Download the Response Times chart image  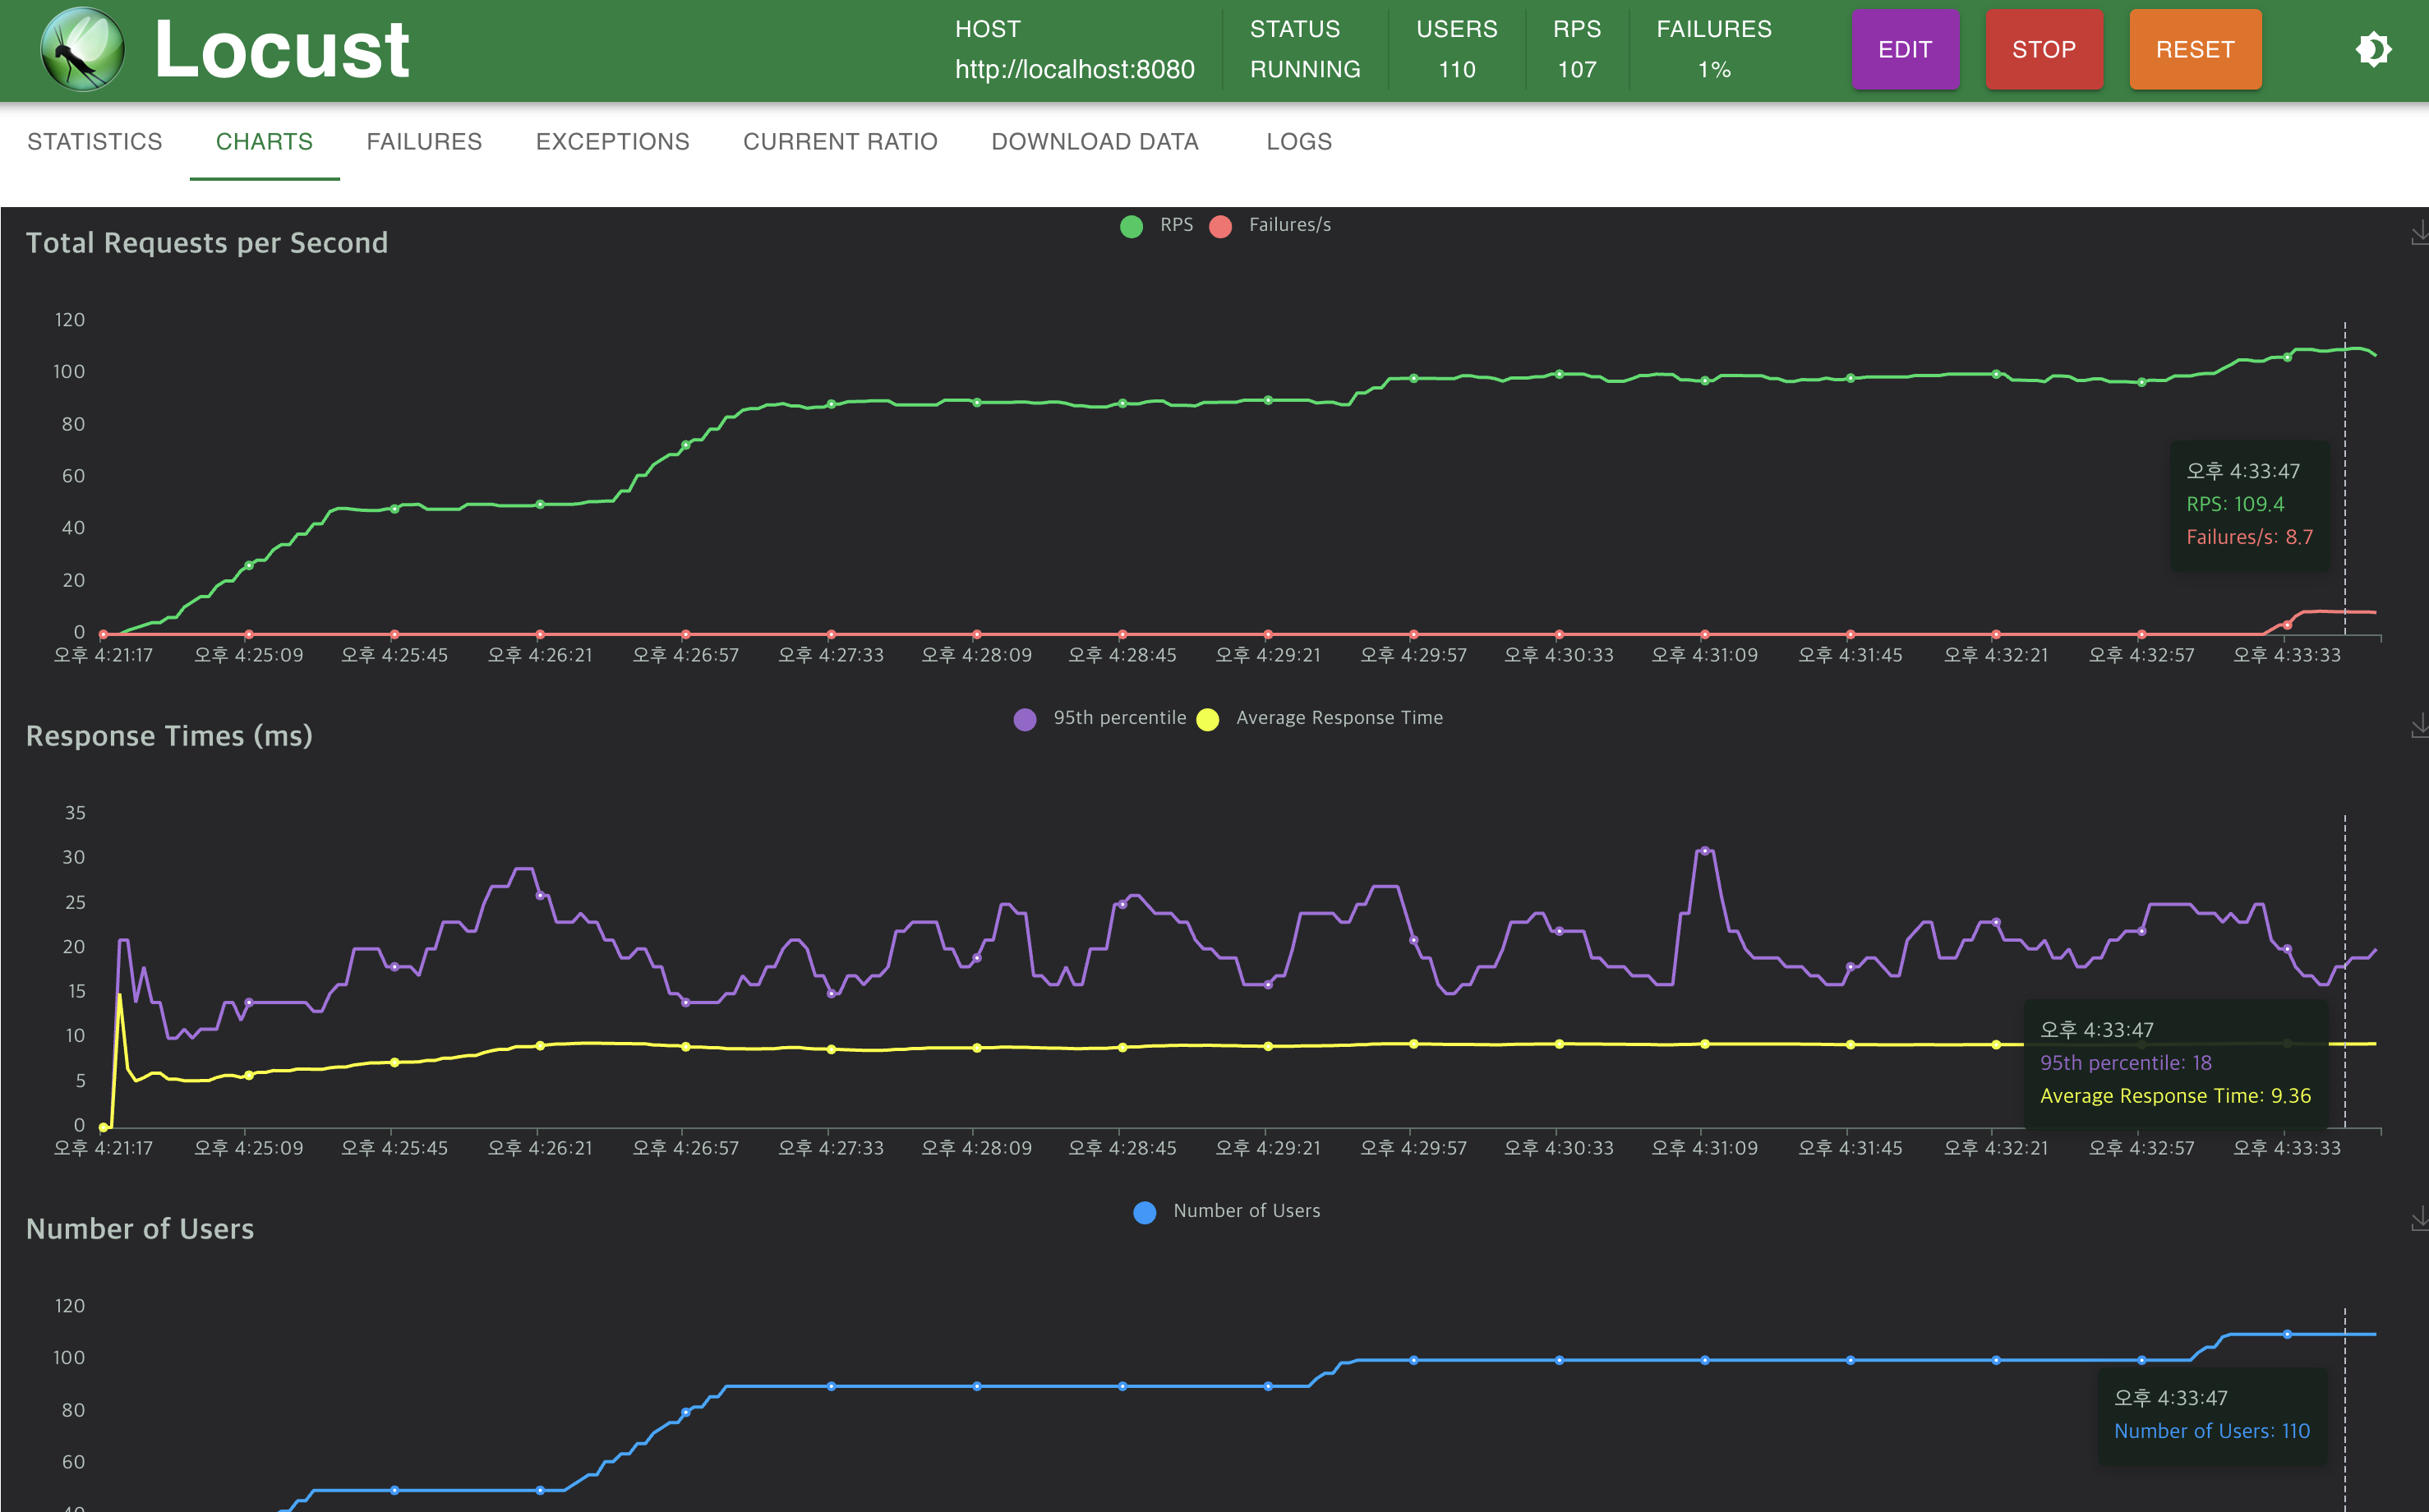click(x=2419, y=726)
